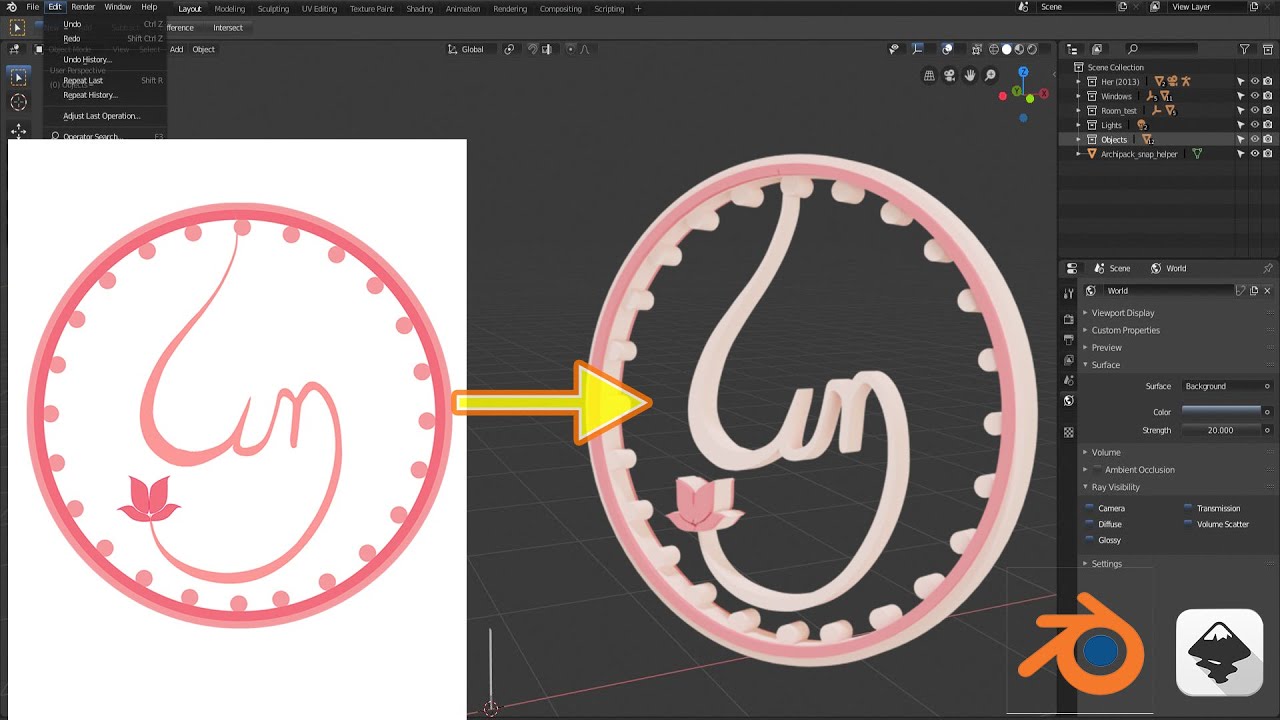Screen dimensions: 1280x720
Task: Toggle Glossy ray visibility checkbox
Action: pos(1090,540)
